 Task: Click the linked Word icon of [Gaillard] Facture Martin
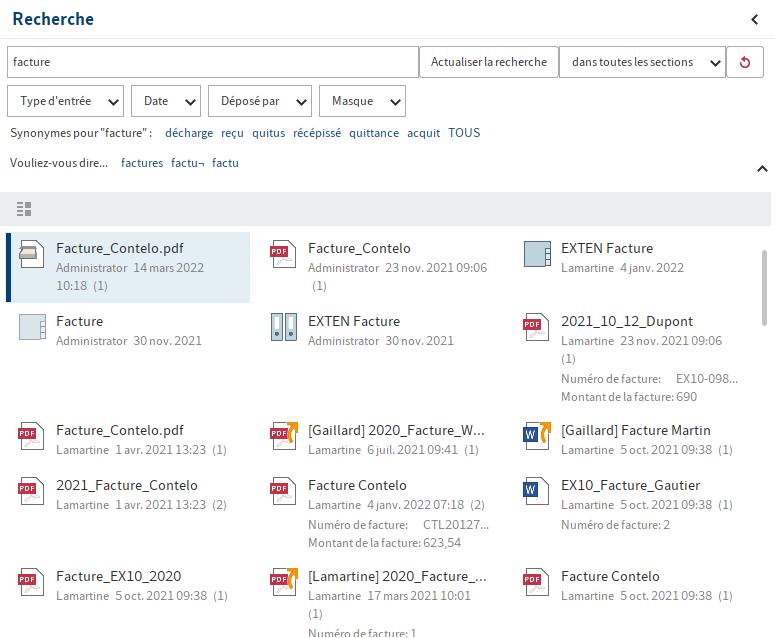[537, 436]
